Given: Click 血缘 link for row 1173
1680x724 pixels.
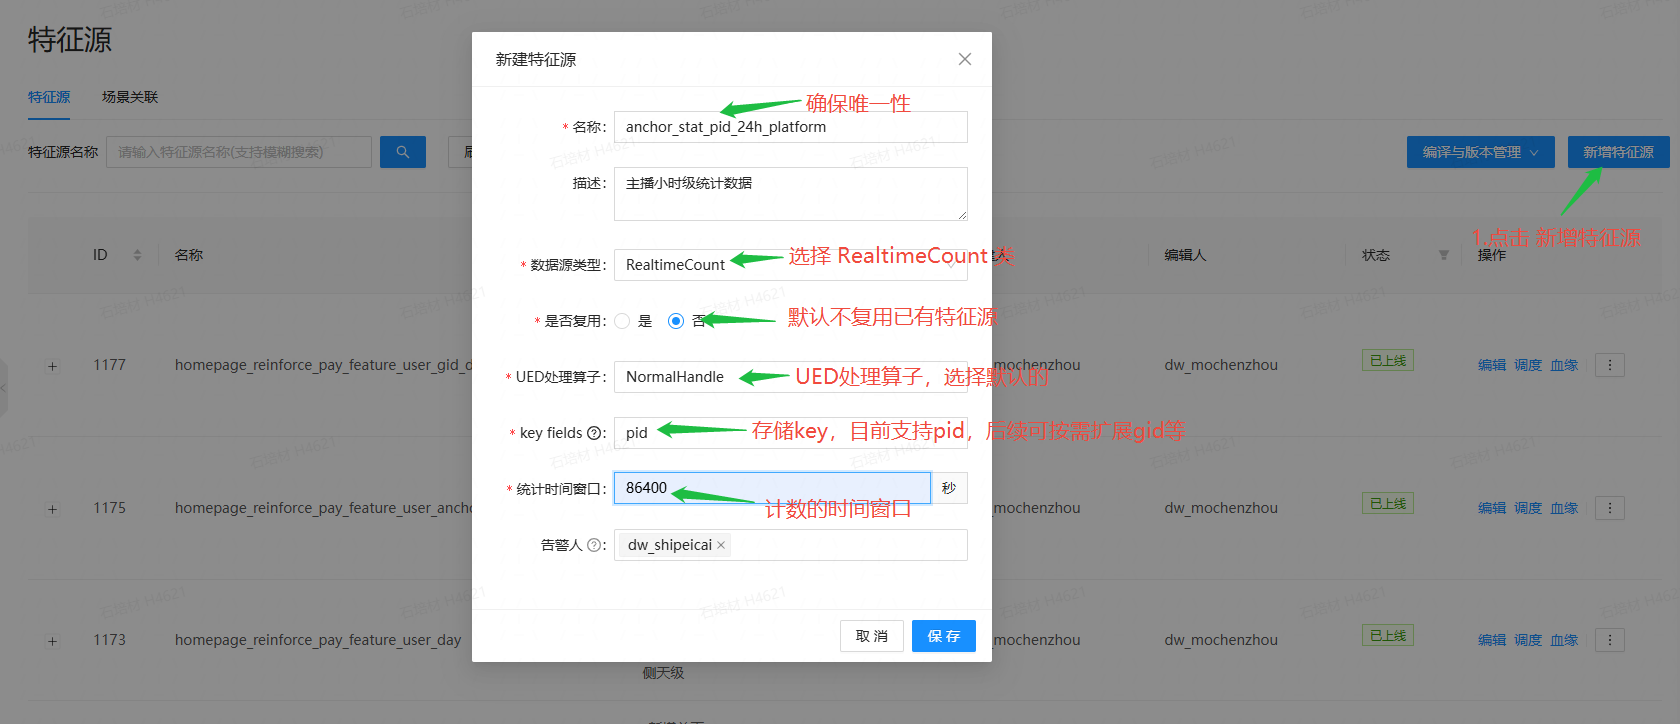Looking at the screenshot, I should [1564, 640].
